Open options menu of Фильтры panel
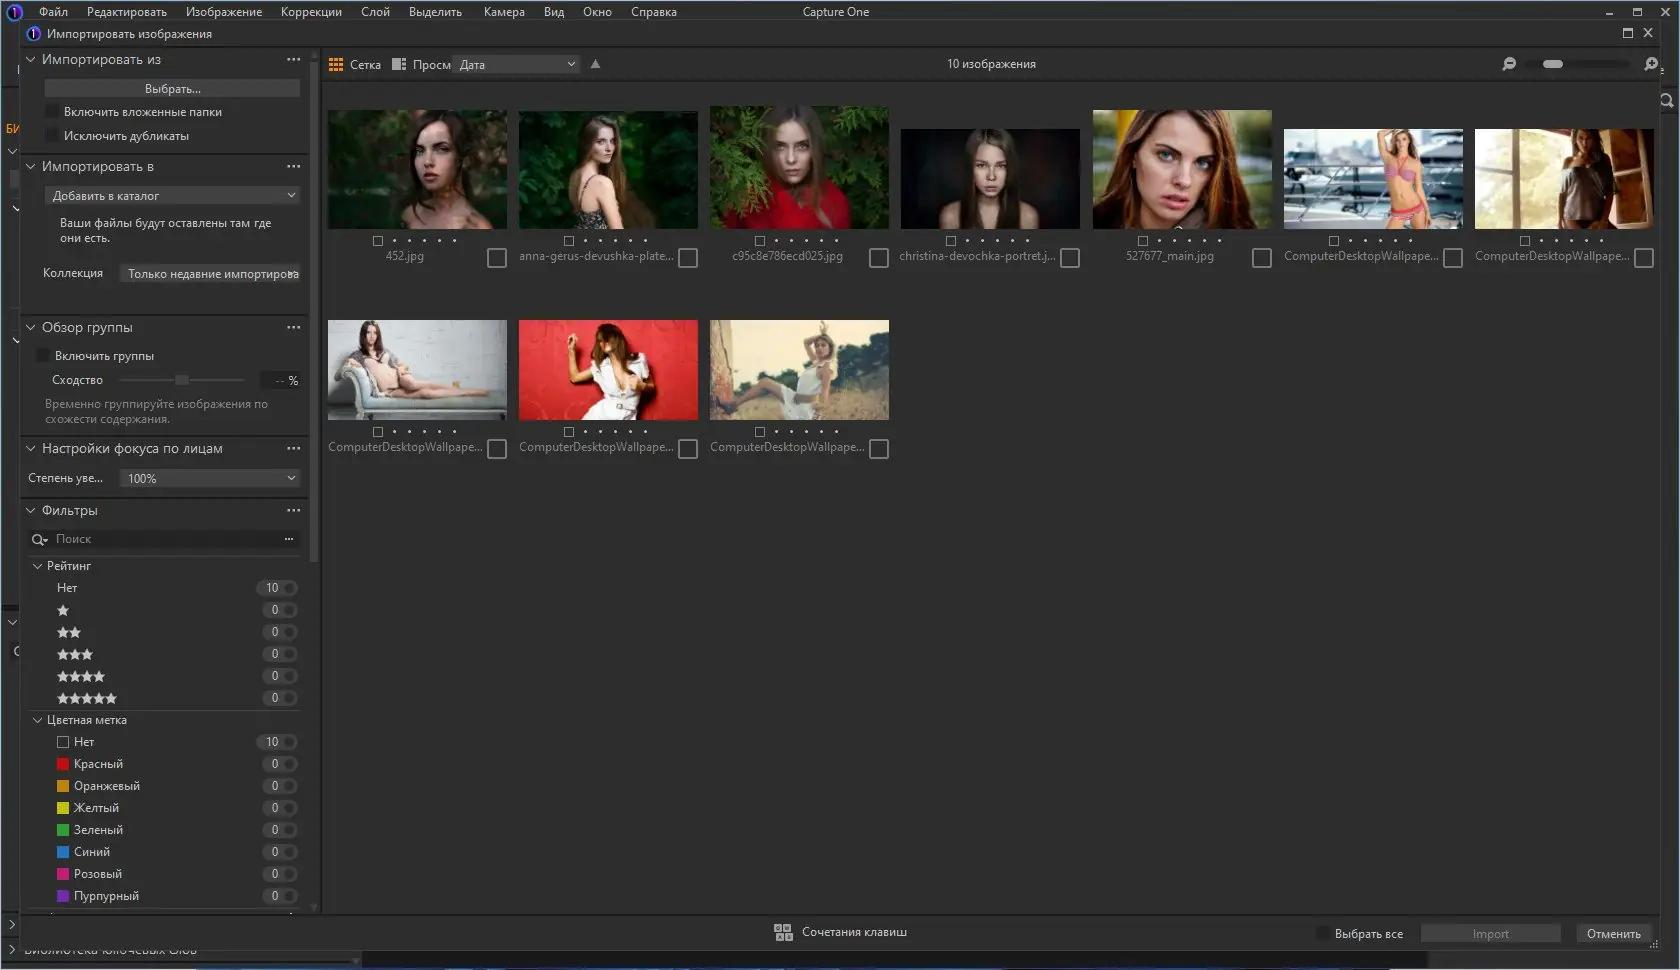This screenshot has height=970, width=1680. [293, 511]
